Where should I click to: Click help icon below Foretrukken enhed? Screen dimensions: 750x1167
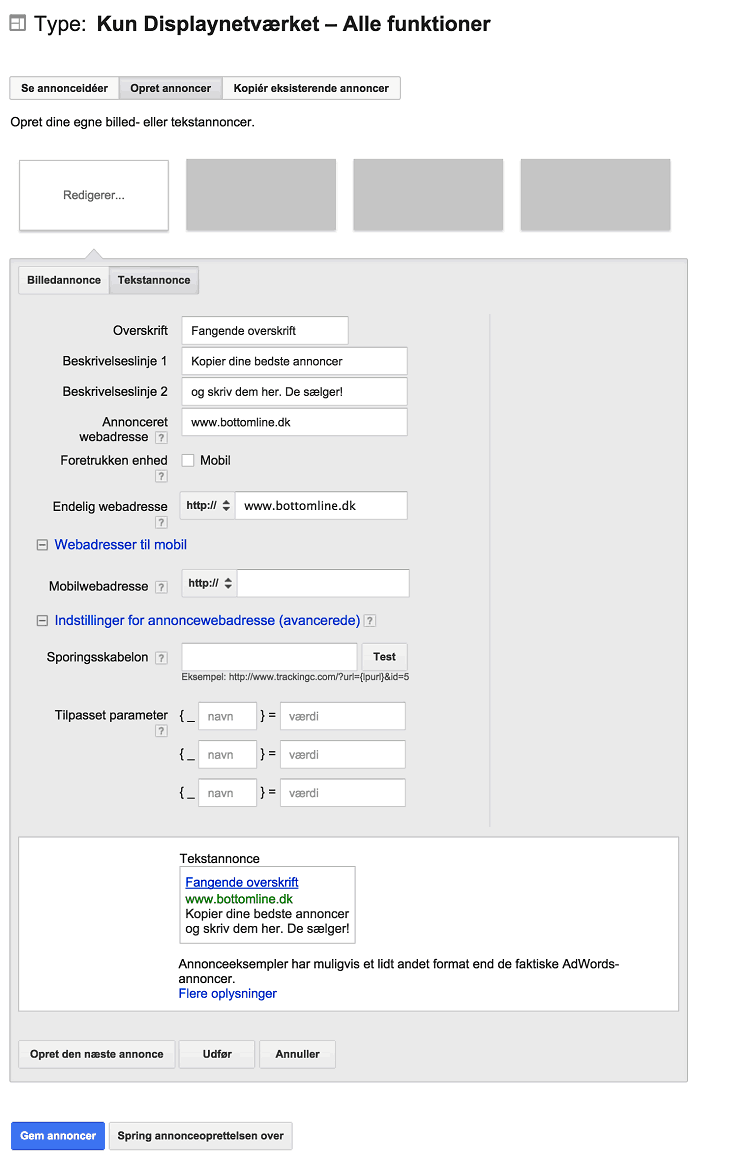pyautogui.click(x=161, y=476)
